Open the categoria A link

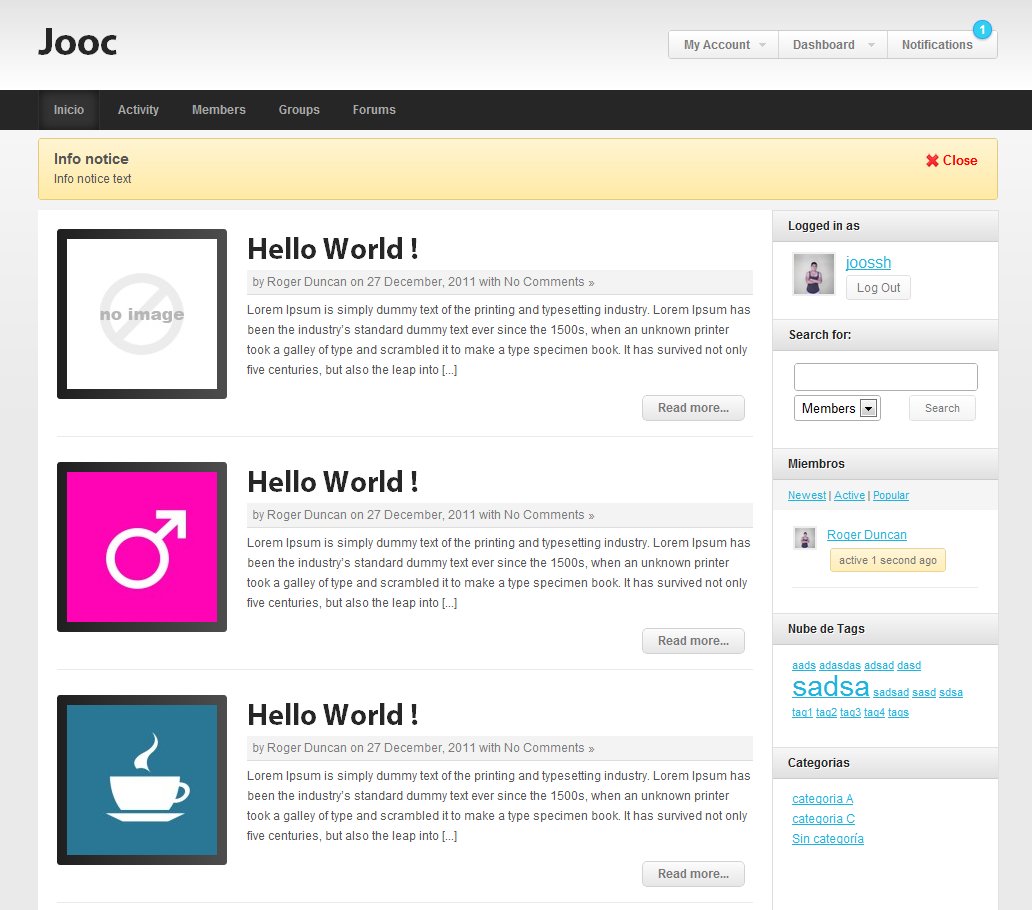click(822, 799)
